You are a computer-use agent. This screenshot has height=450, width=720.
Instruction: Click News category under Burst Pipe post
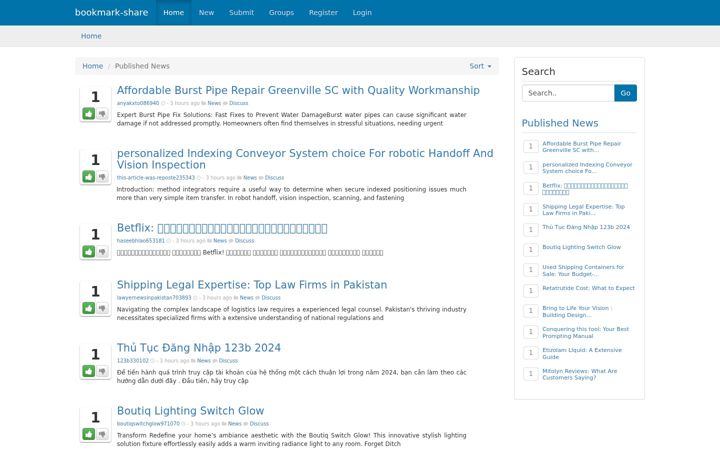coord(214,103)
